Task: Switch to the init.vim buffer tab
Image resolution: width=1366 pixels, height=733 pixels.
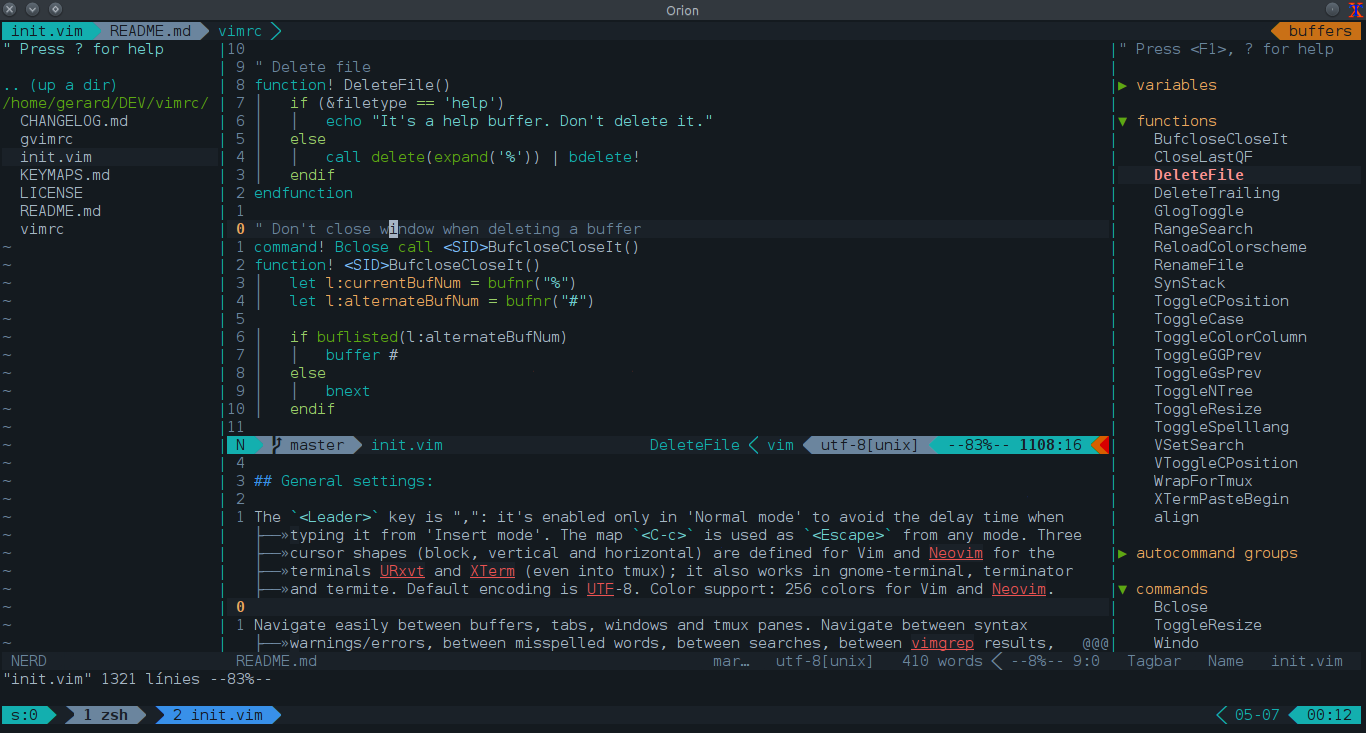Action: (47, 31)
